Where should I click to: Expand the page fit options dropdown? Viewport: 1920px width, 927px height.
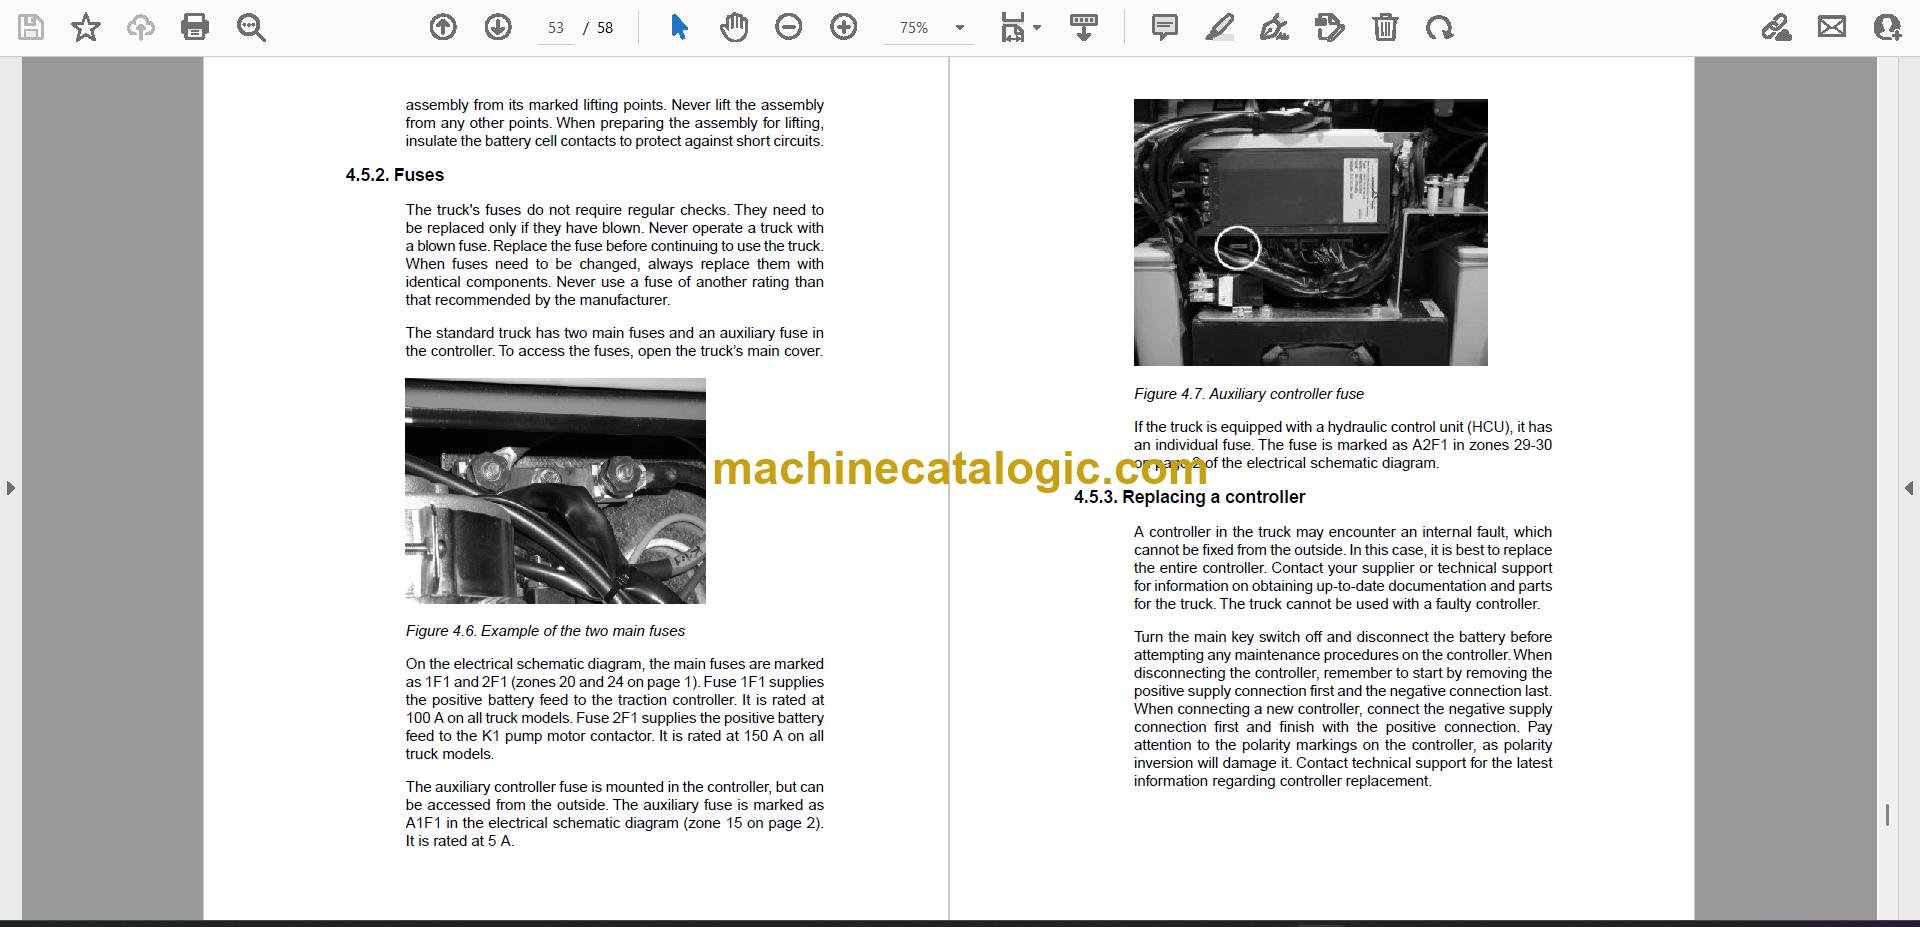point(1021,27)
